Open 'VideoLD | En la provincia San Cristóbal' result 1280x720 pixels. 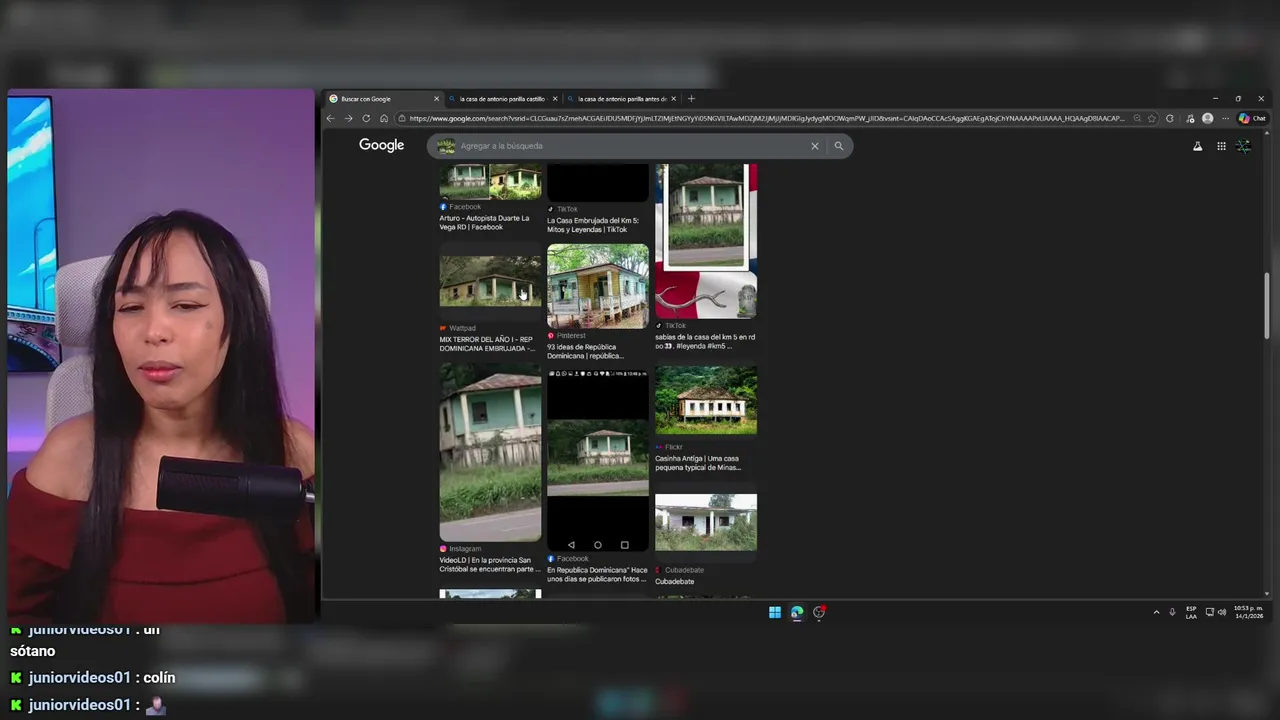pyautogui.click(x=489, y=564)
